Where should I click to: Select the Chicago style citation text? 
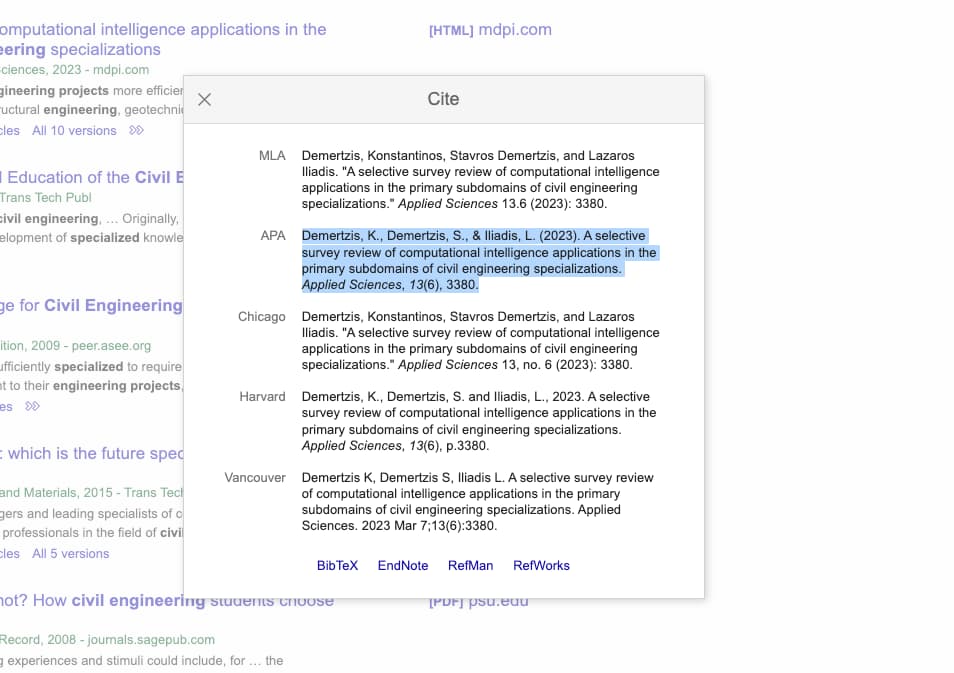[x=481, y=340]
